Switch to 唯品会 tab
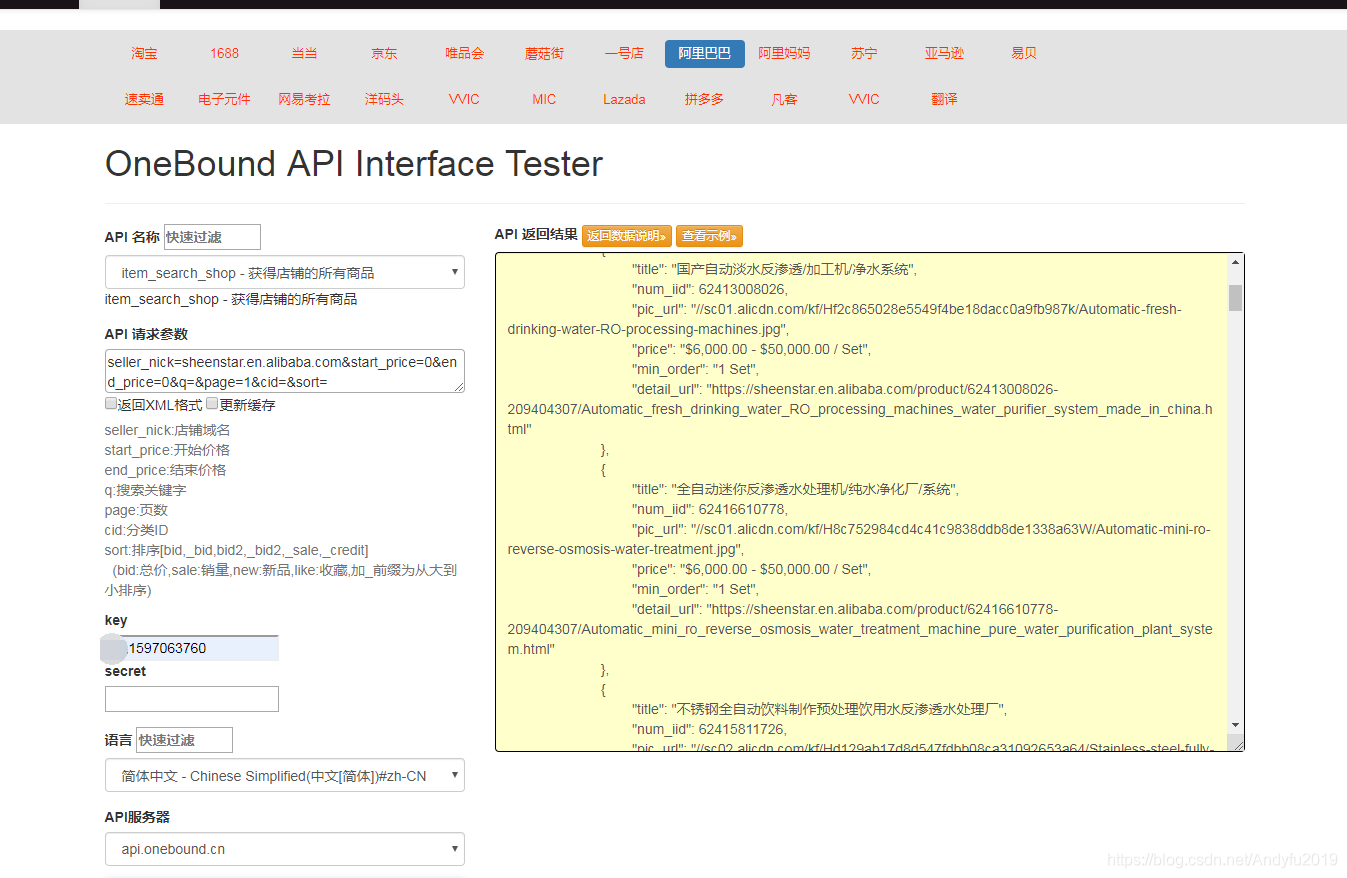1347x878 pixels. click(x=464, y=54)
